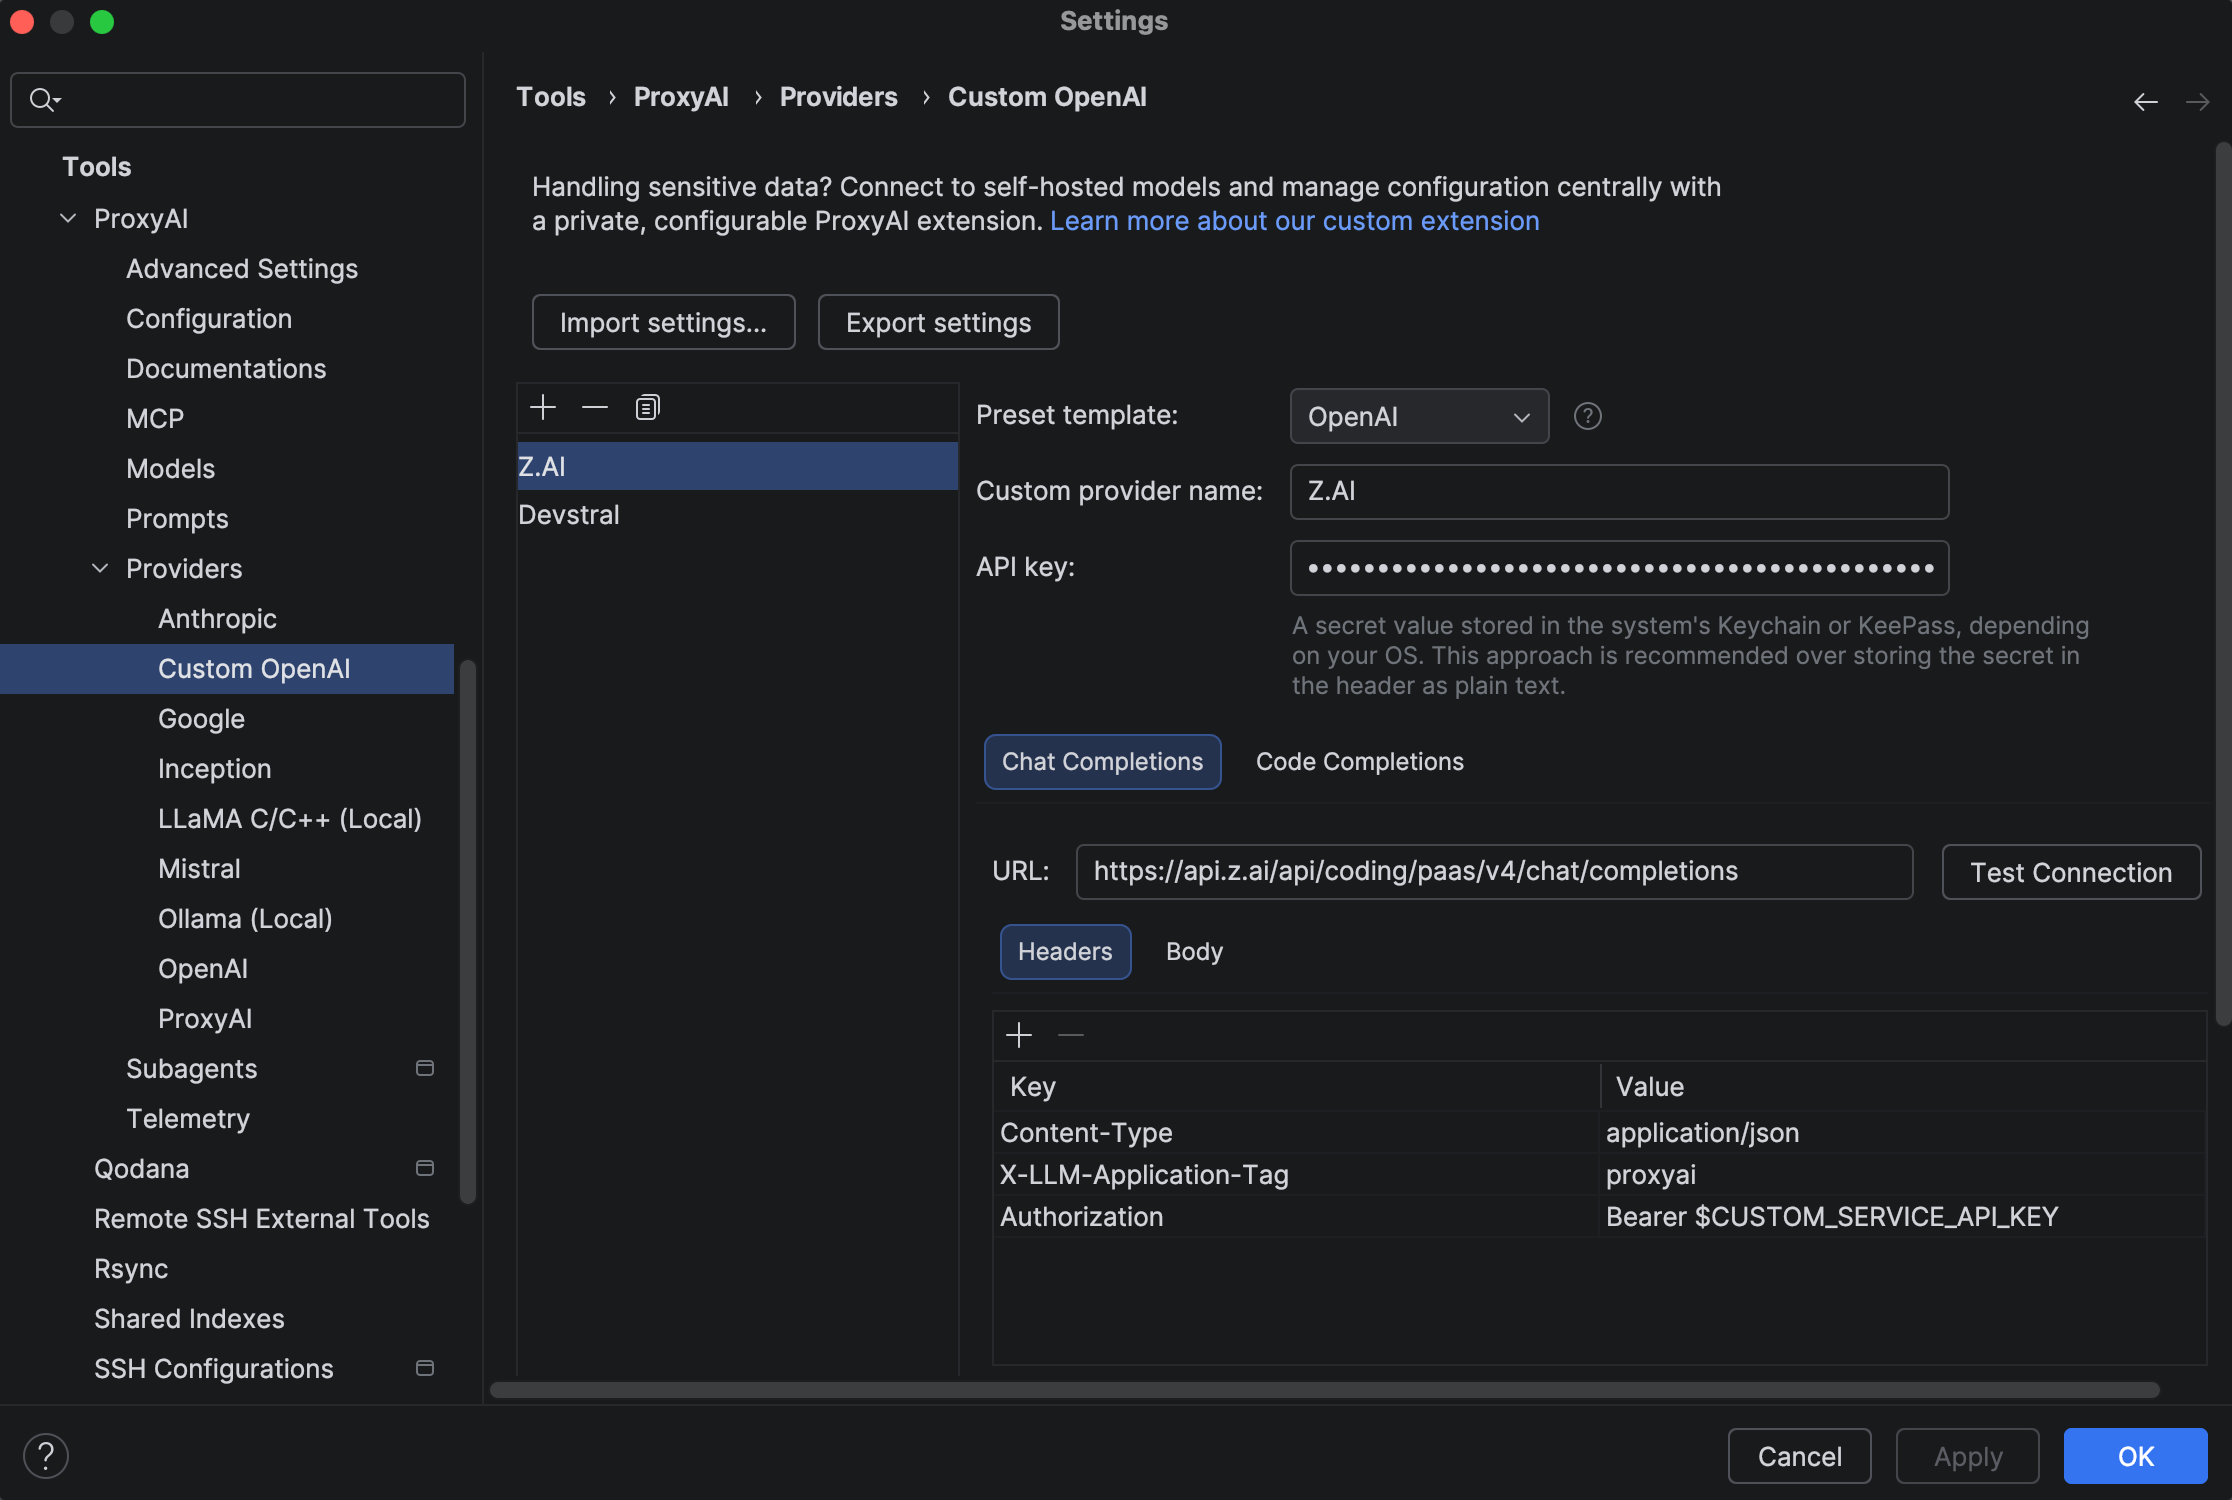Add a new custom provider entry
Viewport: 2232px width, 1500px height.
tap(543, 407)
